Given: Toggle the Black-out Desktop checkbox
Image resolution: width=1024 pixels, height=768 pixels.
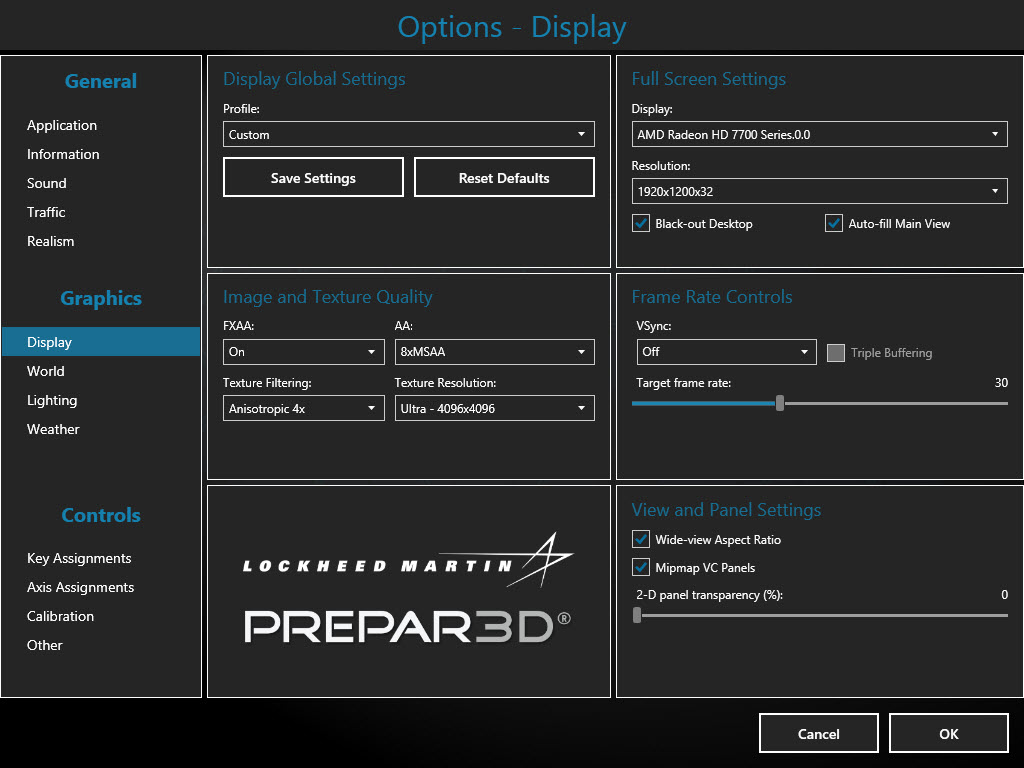Looking at the screenshot, I should (x=642, y=224).
